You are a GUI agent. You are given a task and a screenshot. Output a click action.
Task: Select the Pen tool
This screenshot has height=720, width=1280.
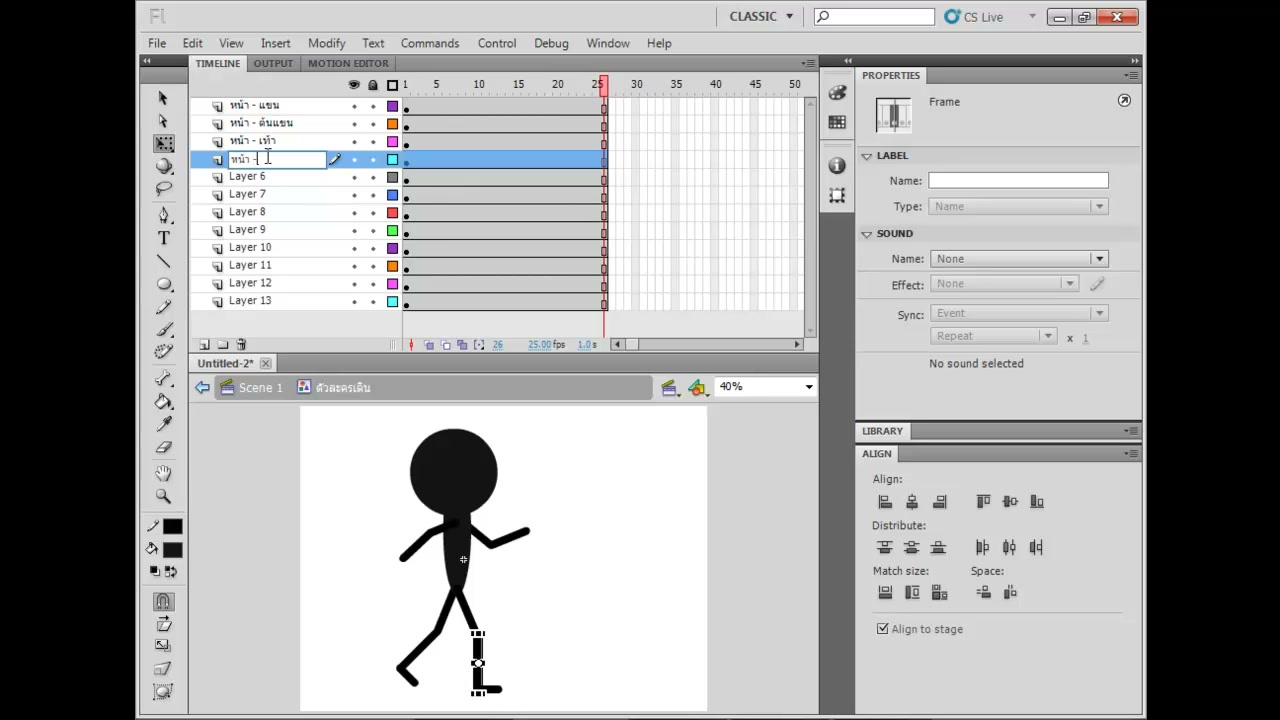point(164,215)
